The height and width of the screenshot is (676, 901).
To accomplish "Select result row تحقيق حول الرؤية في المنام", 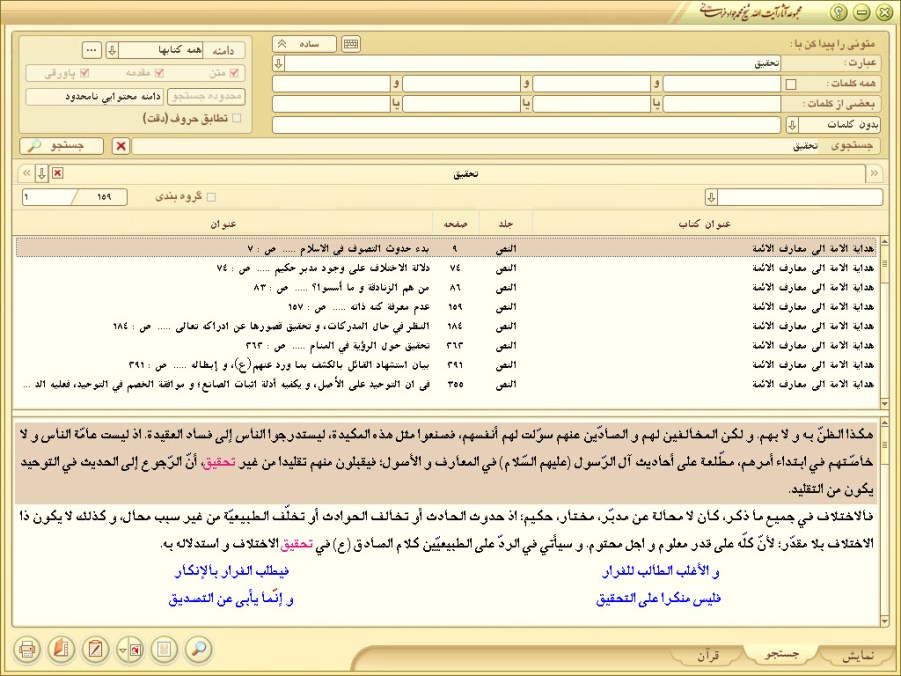I will point(446,345).
